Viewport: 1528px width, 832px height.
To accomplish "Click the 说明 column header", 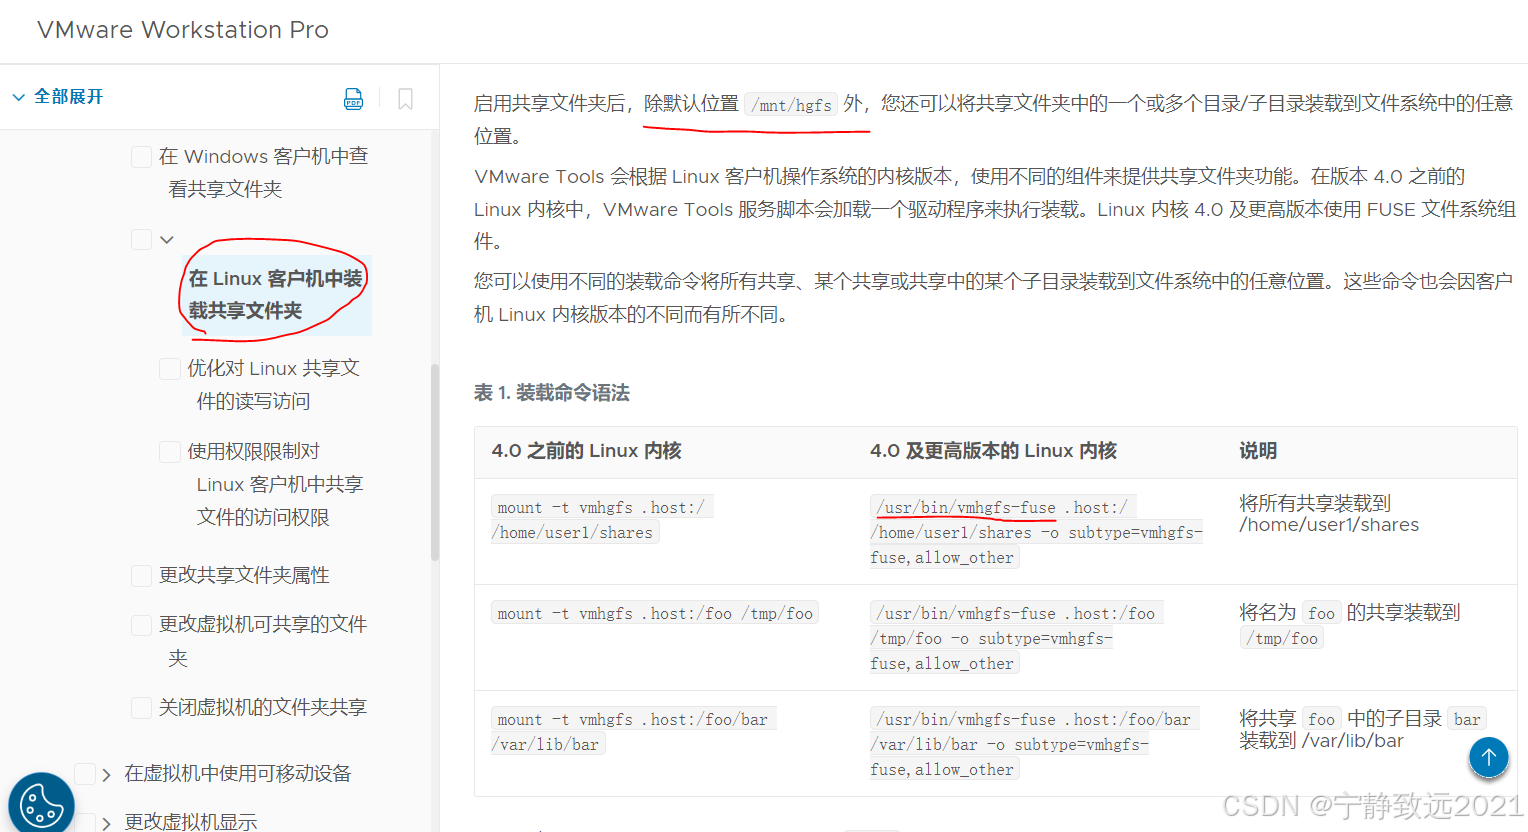I will click(1258, 451).
